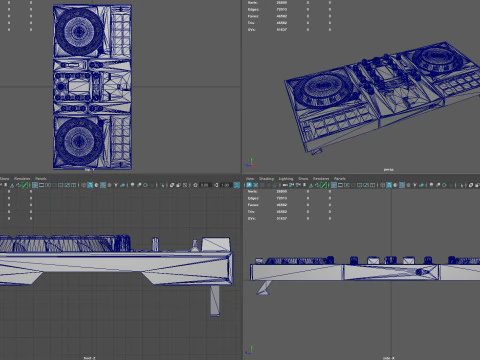Toggle Safe Action in the side view panel toolbar
Screen dimensions: 480x360
click(366, 185)
